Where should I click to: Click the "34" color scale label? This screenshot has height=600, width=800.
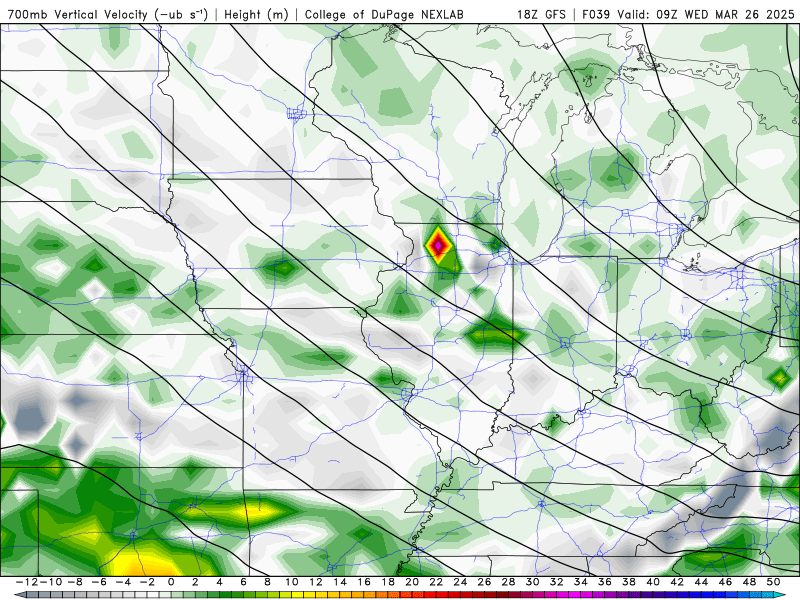point(581,582)
